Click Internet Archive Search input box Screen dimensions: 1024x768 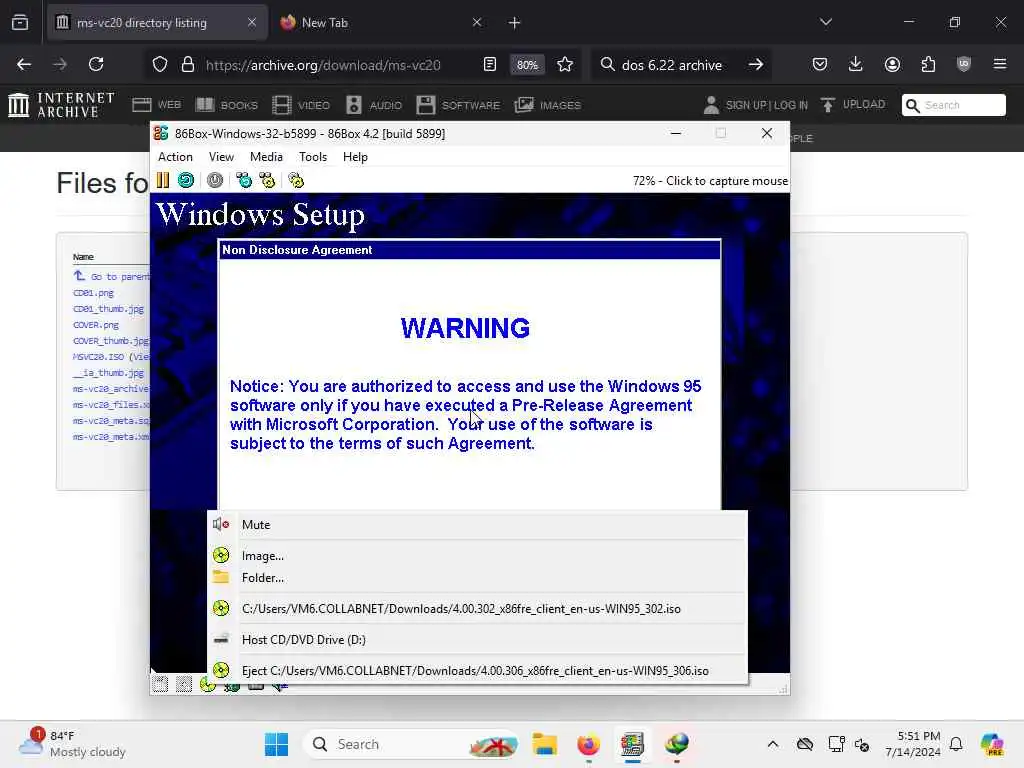click(x=954, y=105)
